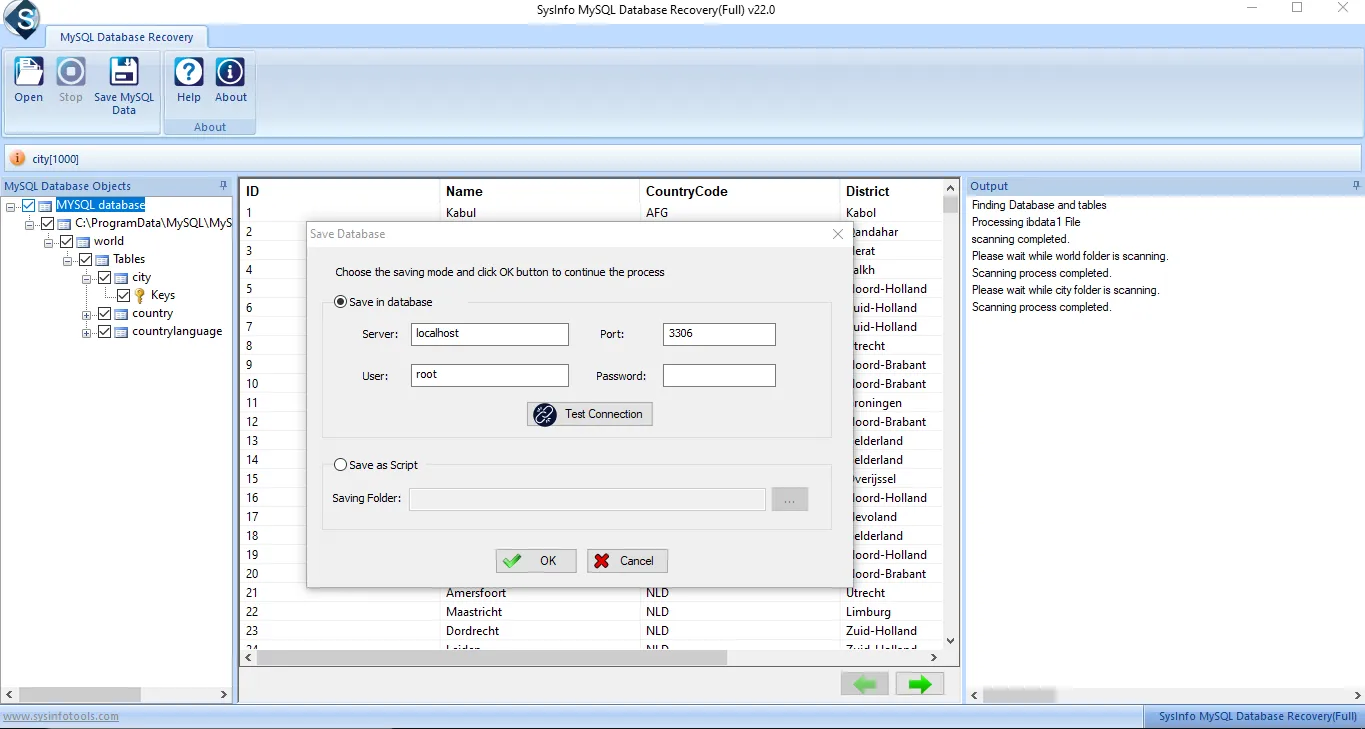
Task: Select the Keys item under city
Action: (x=163, y=296)
